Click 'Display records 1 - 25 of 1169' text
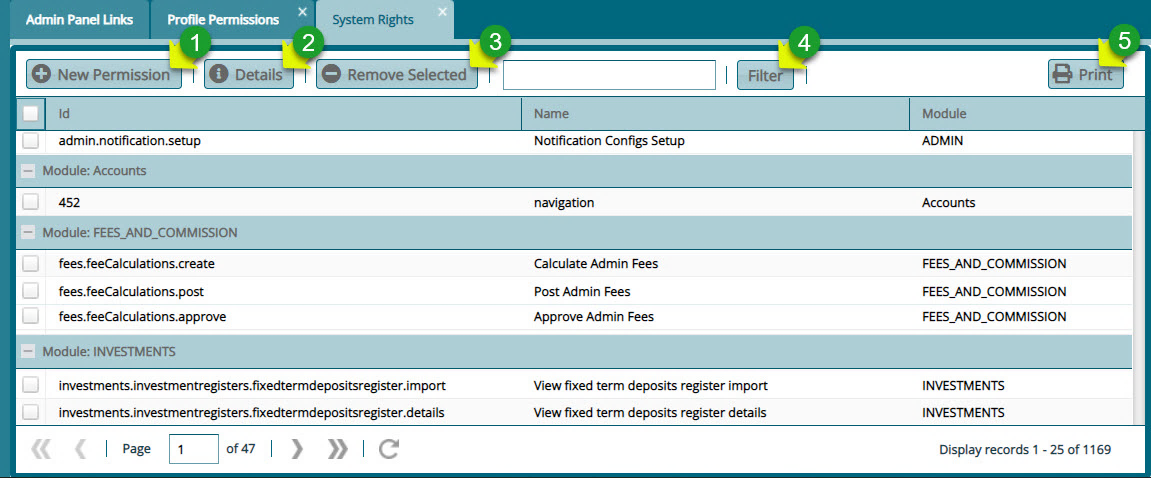1151x478 pixels. [1025, 449]
